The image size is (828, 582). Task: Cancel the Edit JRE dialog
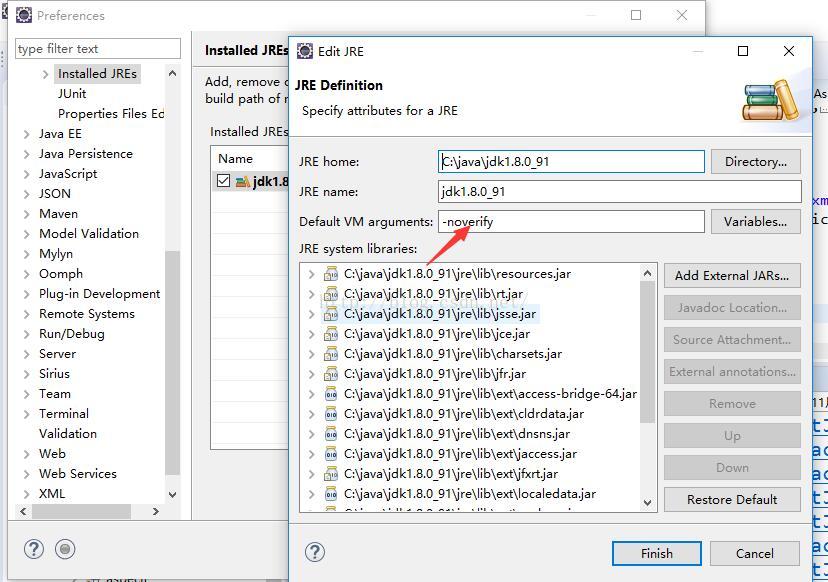click(x=755, y=553)
